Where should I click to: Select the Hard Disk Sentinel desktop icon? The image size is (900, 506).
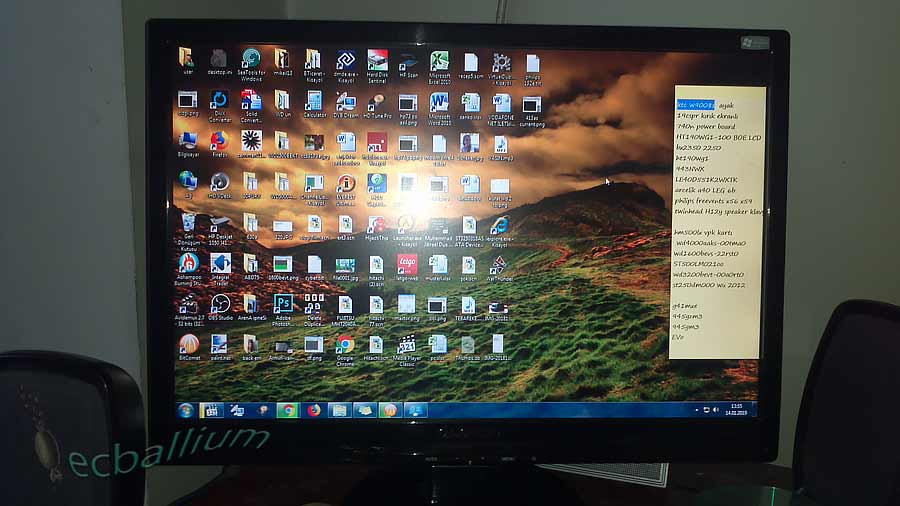tap(377, 61)
